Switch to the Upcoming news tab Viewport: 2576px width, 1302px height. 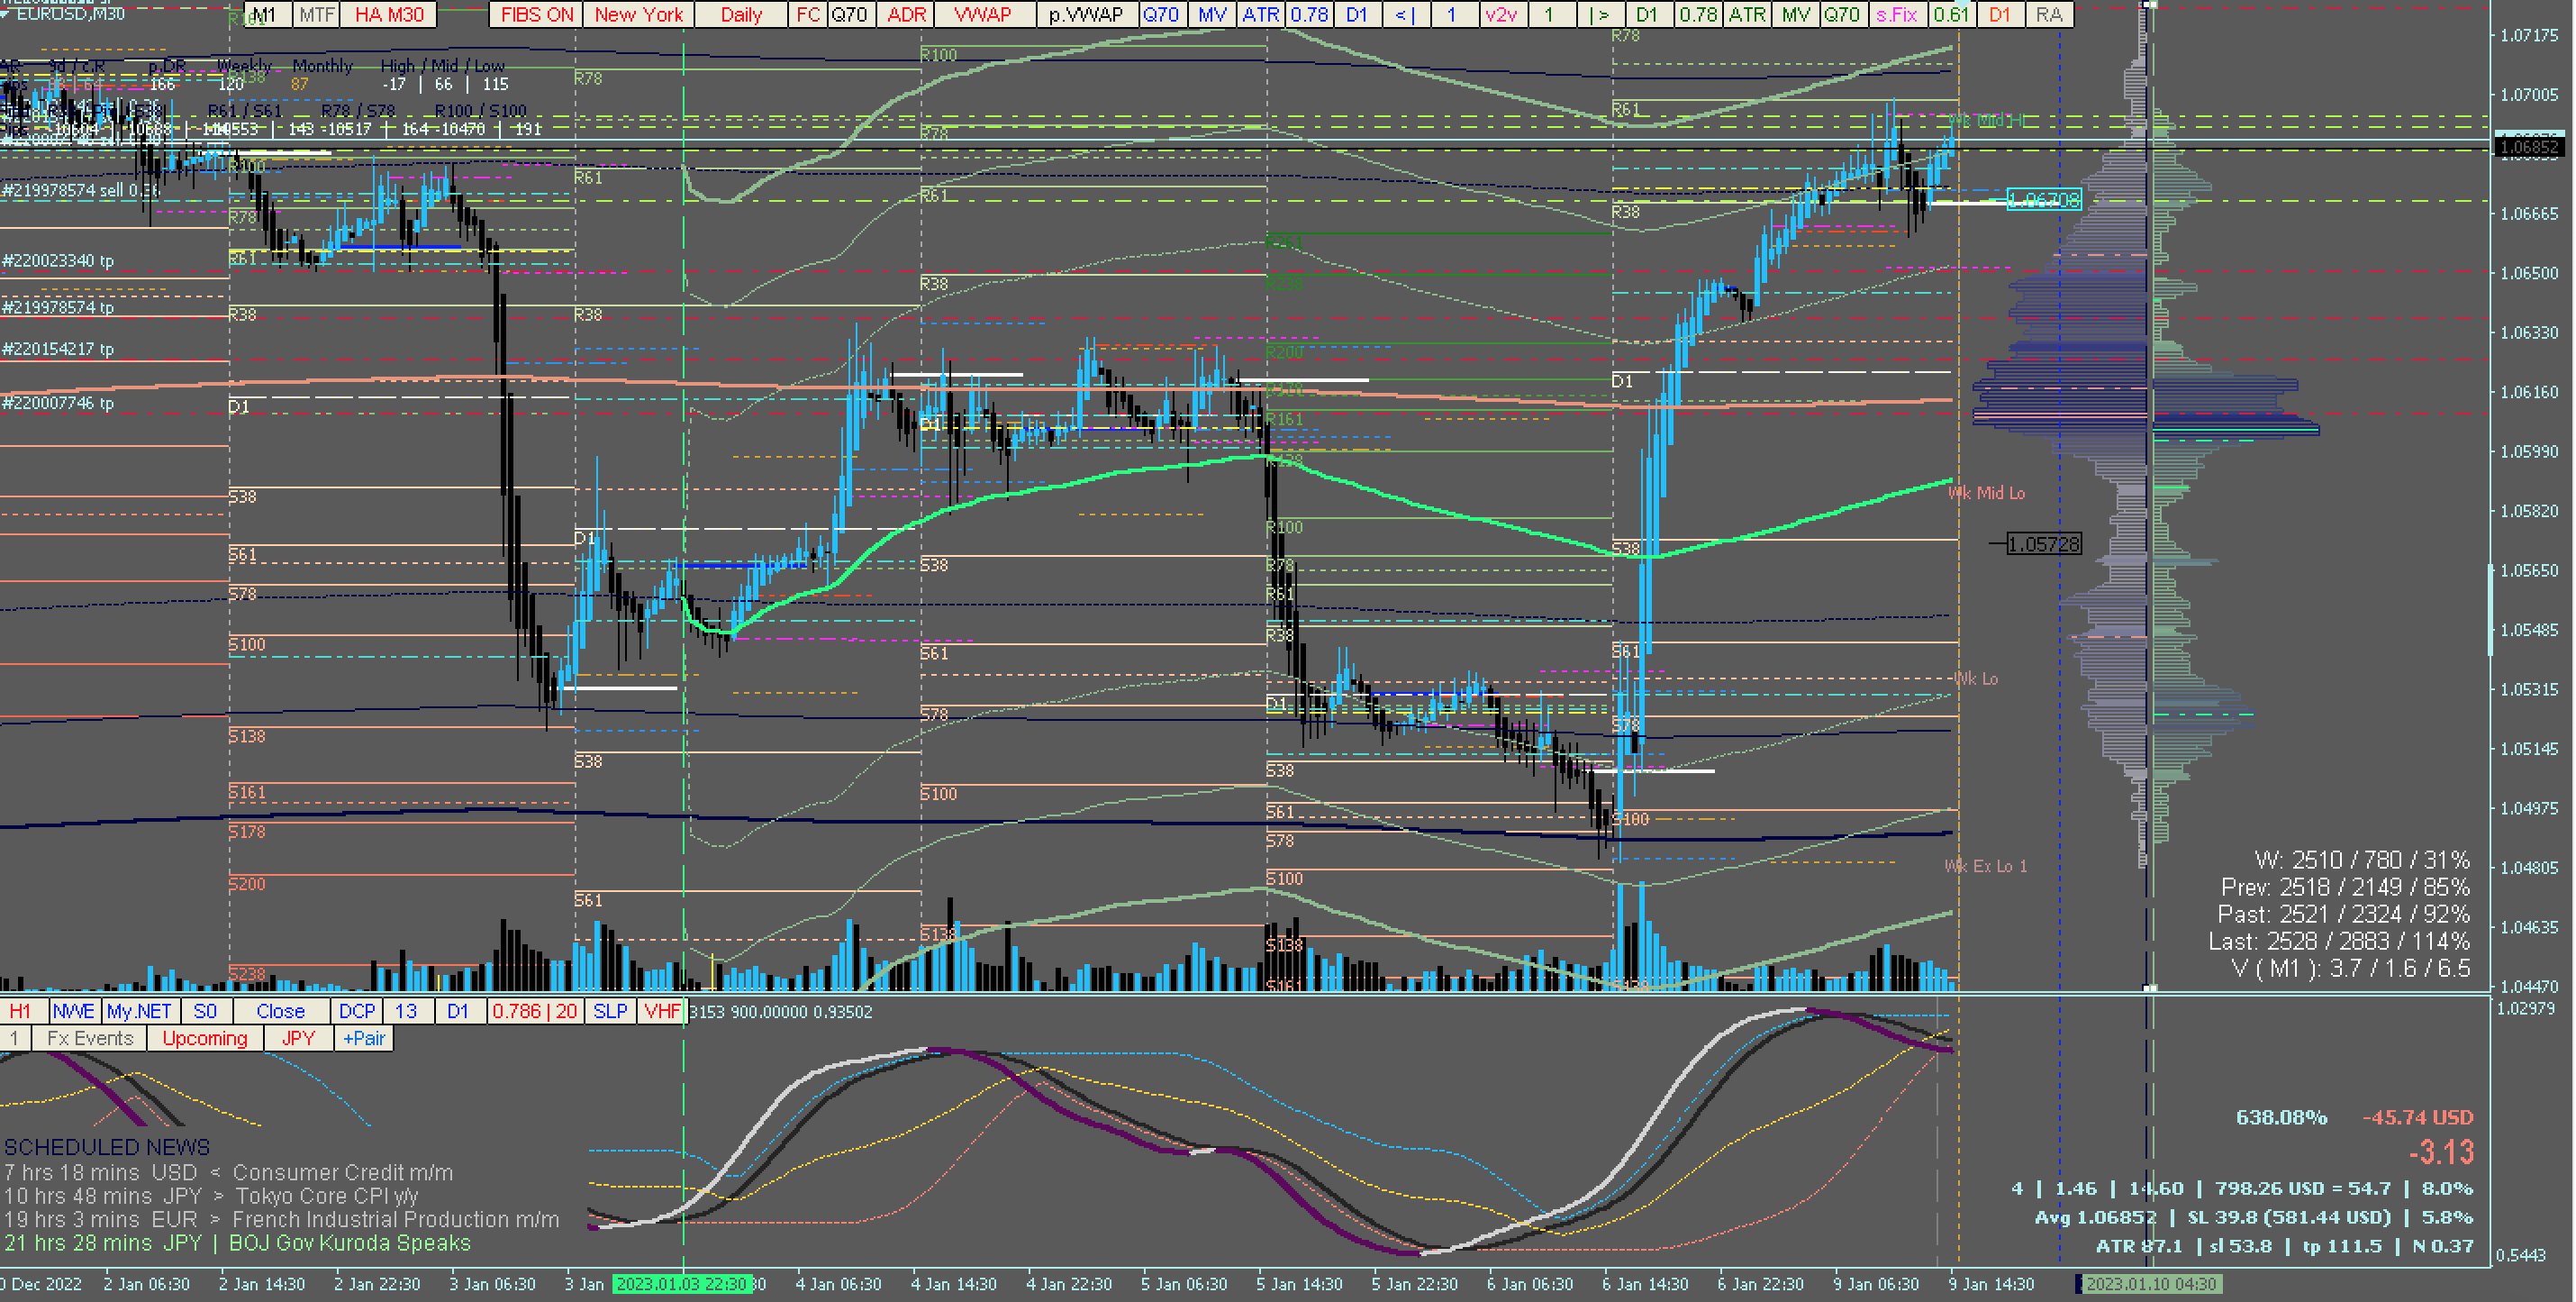coord(205,1038)
